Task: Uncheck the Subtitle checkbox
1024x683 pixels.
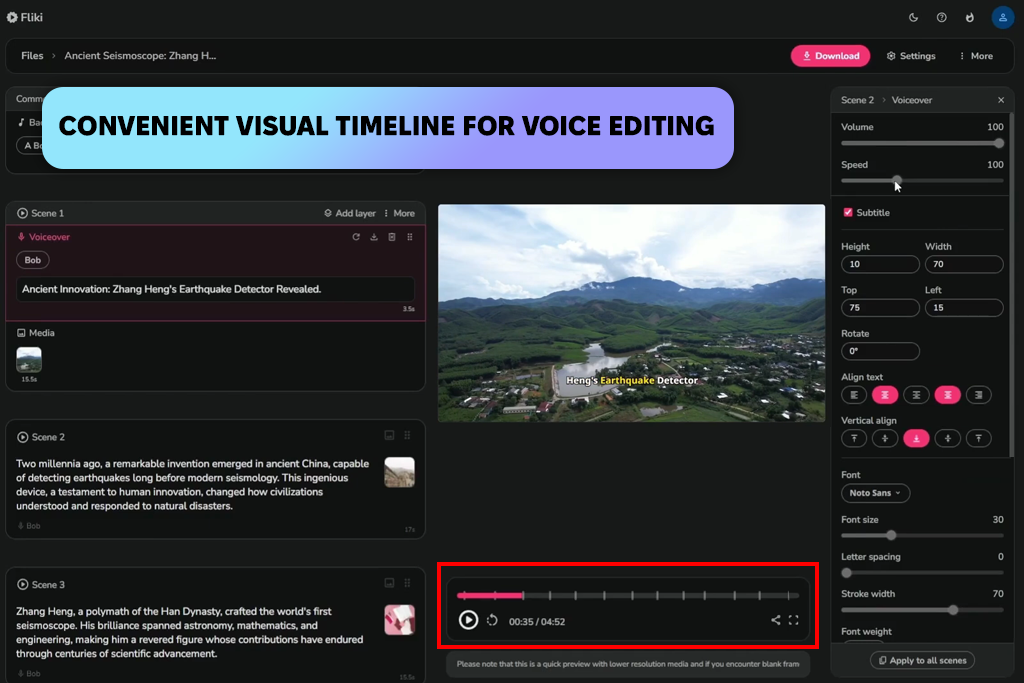Action: click(x=848, y=213)
